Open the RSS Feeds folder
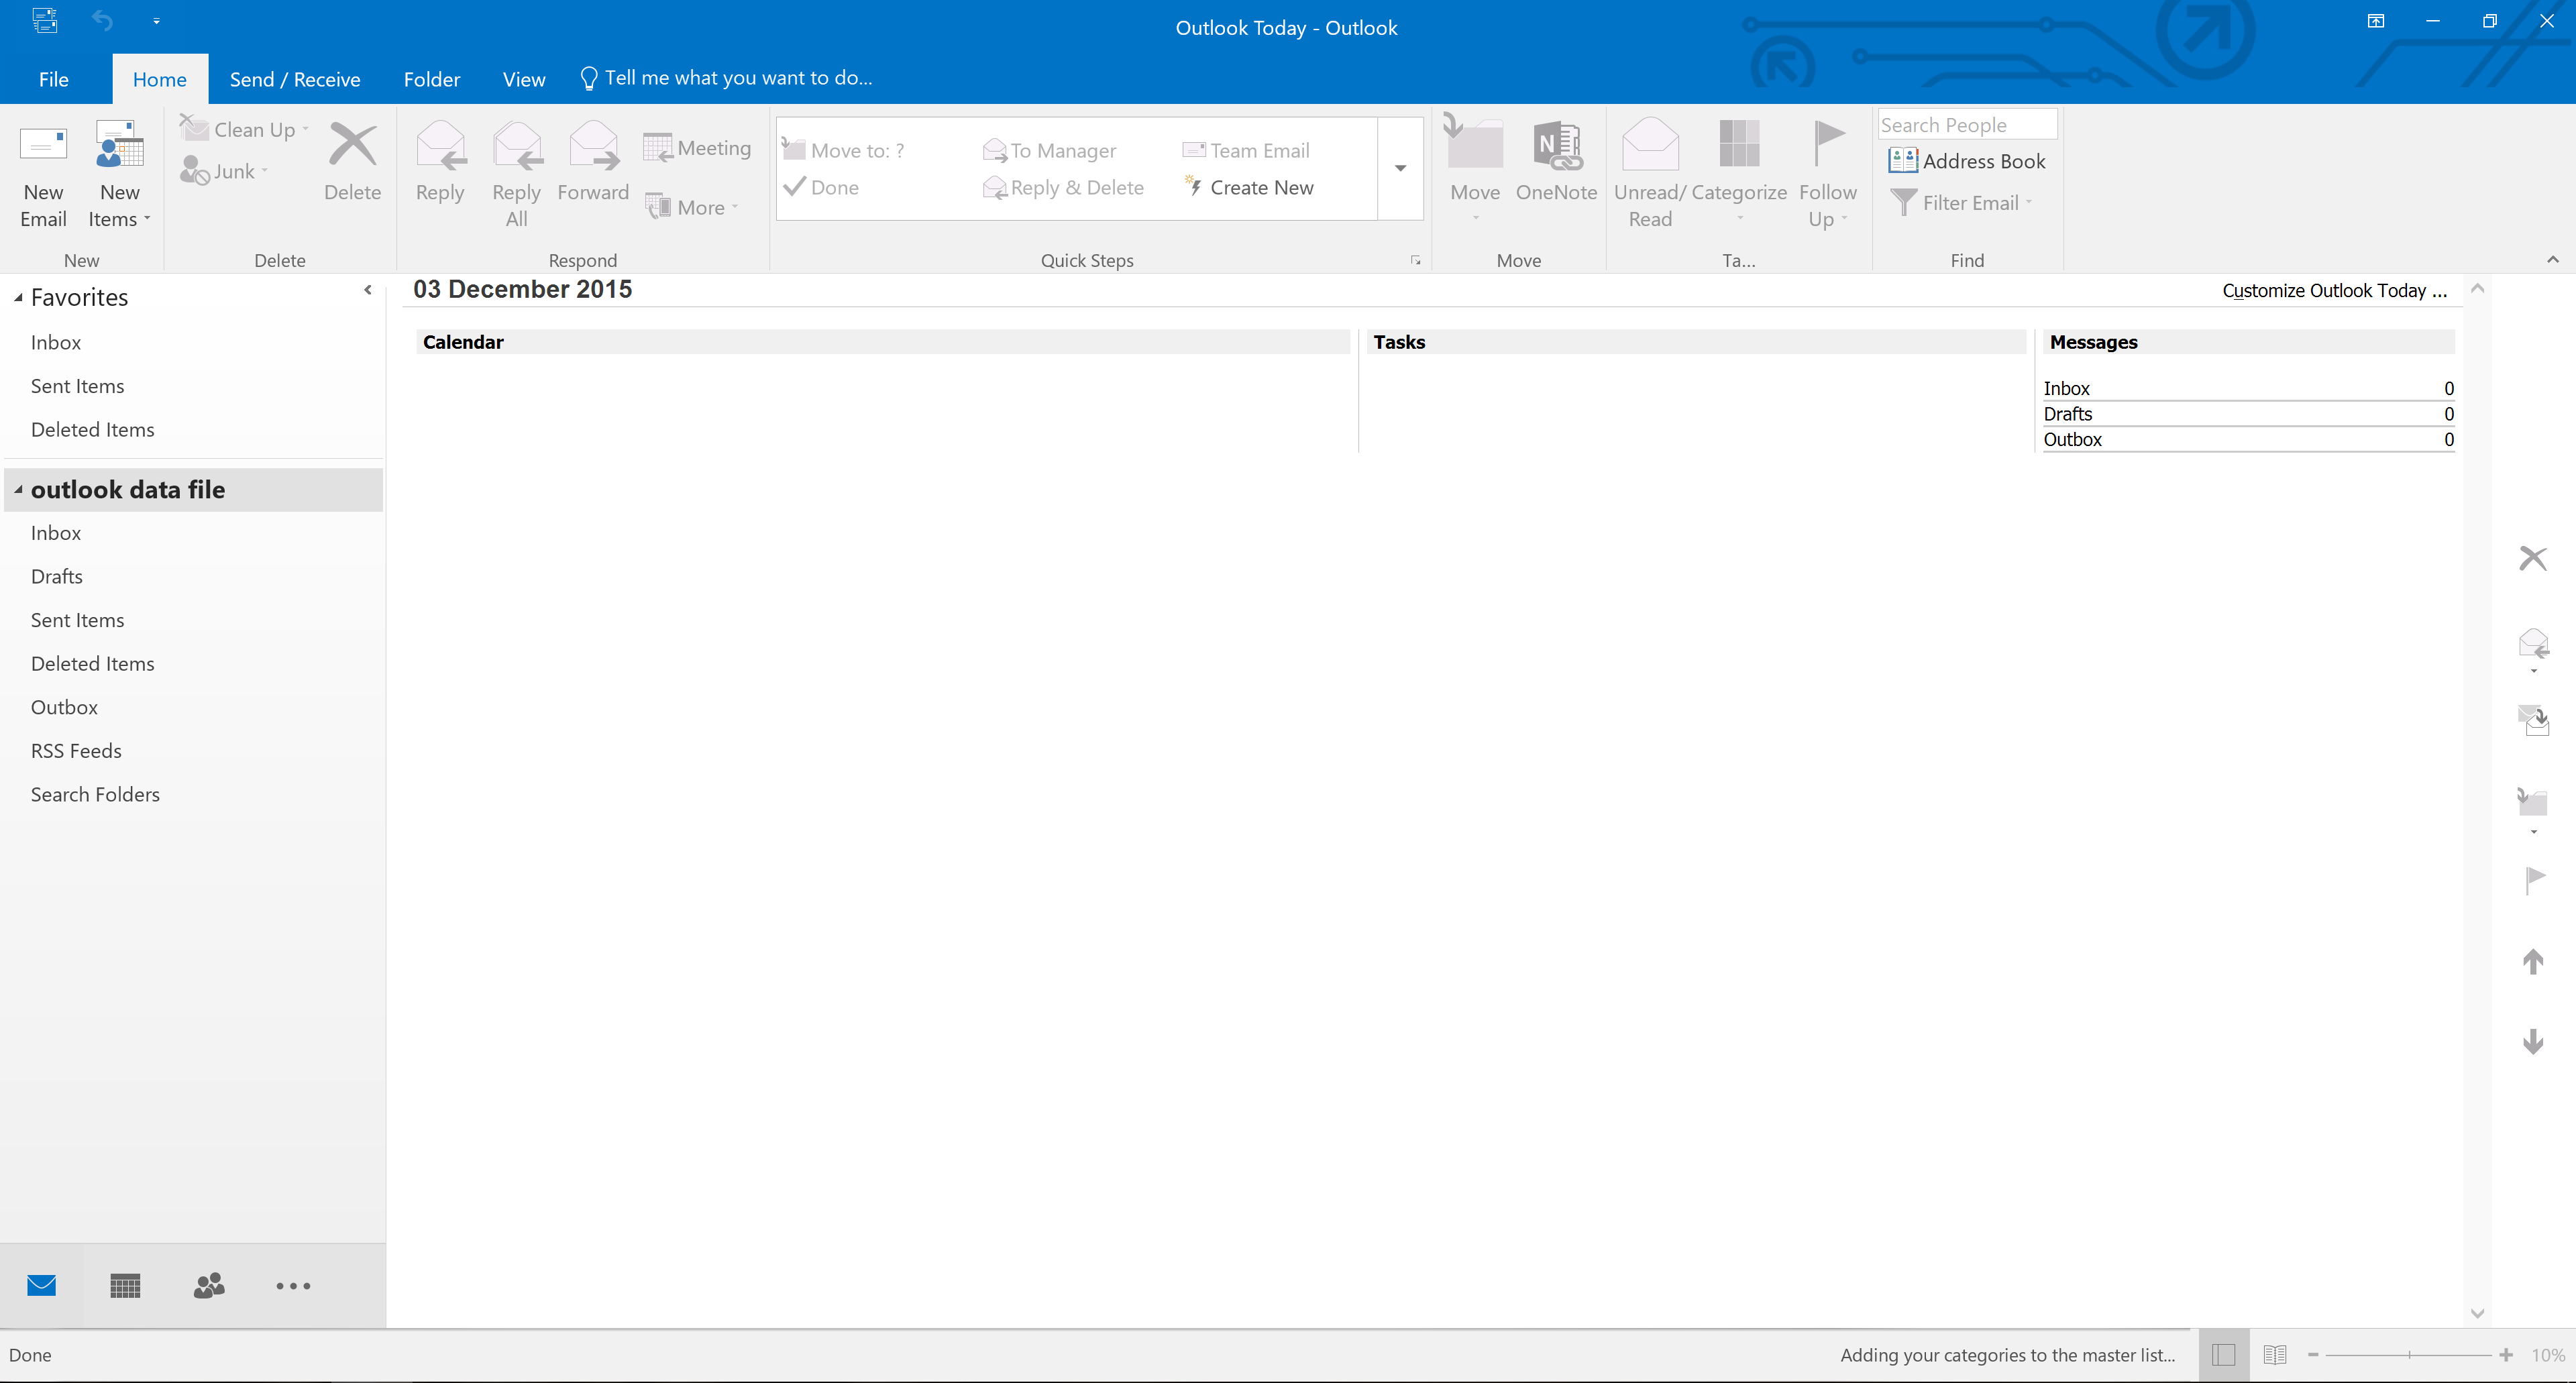The image size is (2576, 1383). click(x=76, y=750)
